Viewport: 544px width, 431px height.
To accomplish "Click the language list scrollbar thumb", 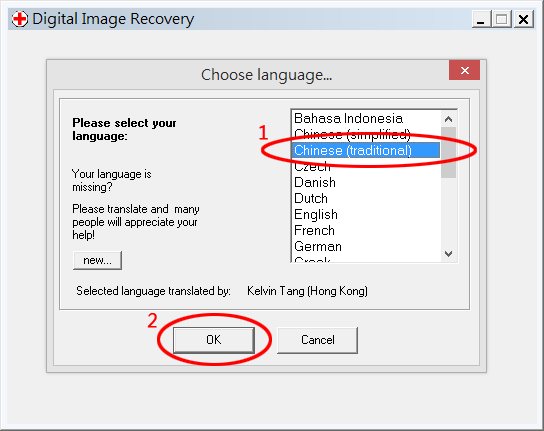I will (448, 153).
